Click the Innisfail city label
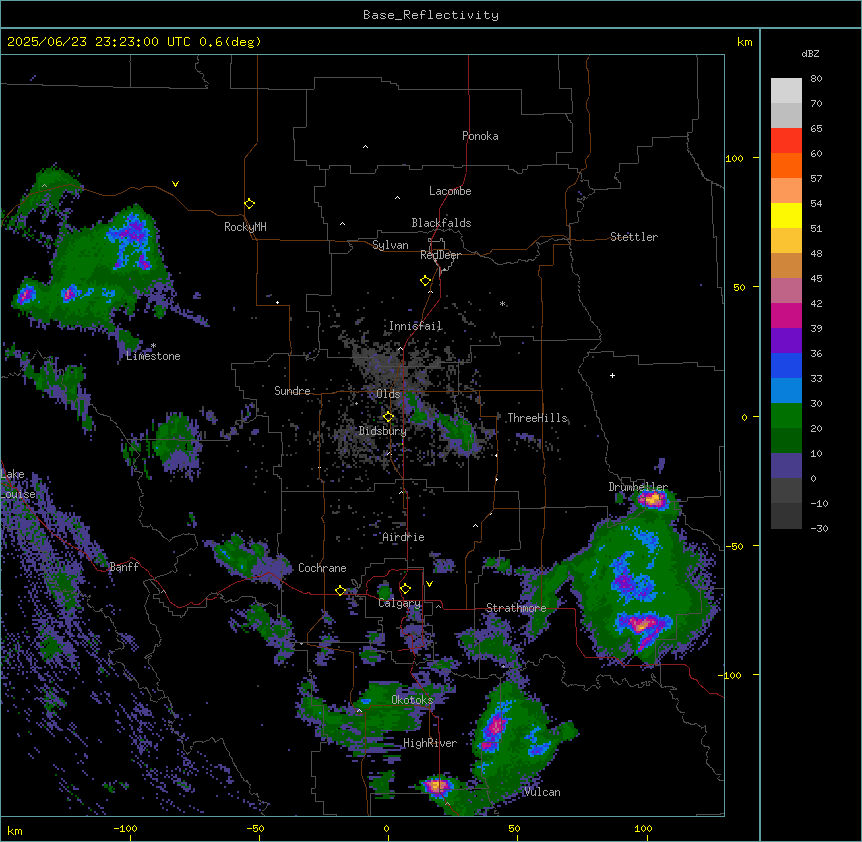 (x=416, y=326)
